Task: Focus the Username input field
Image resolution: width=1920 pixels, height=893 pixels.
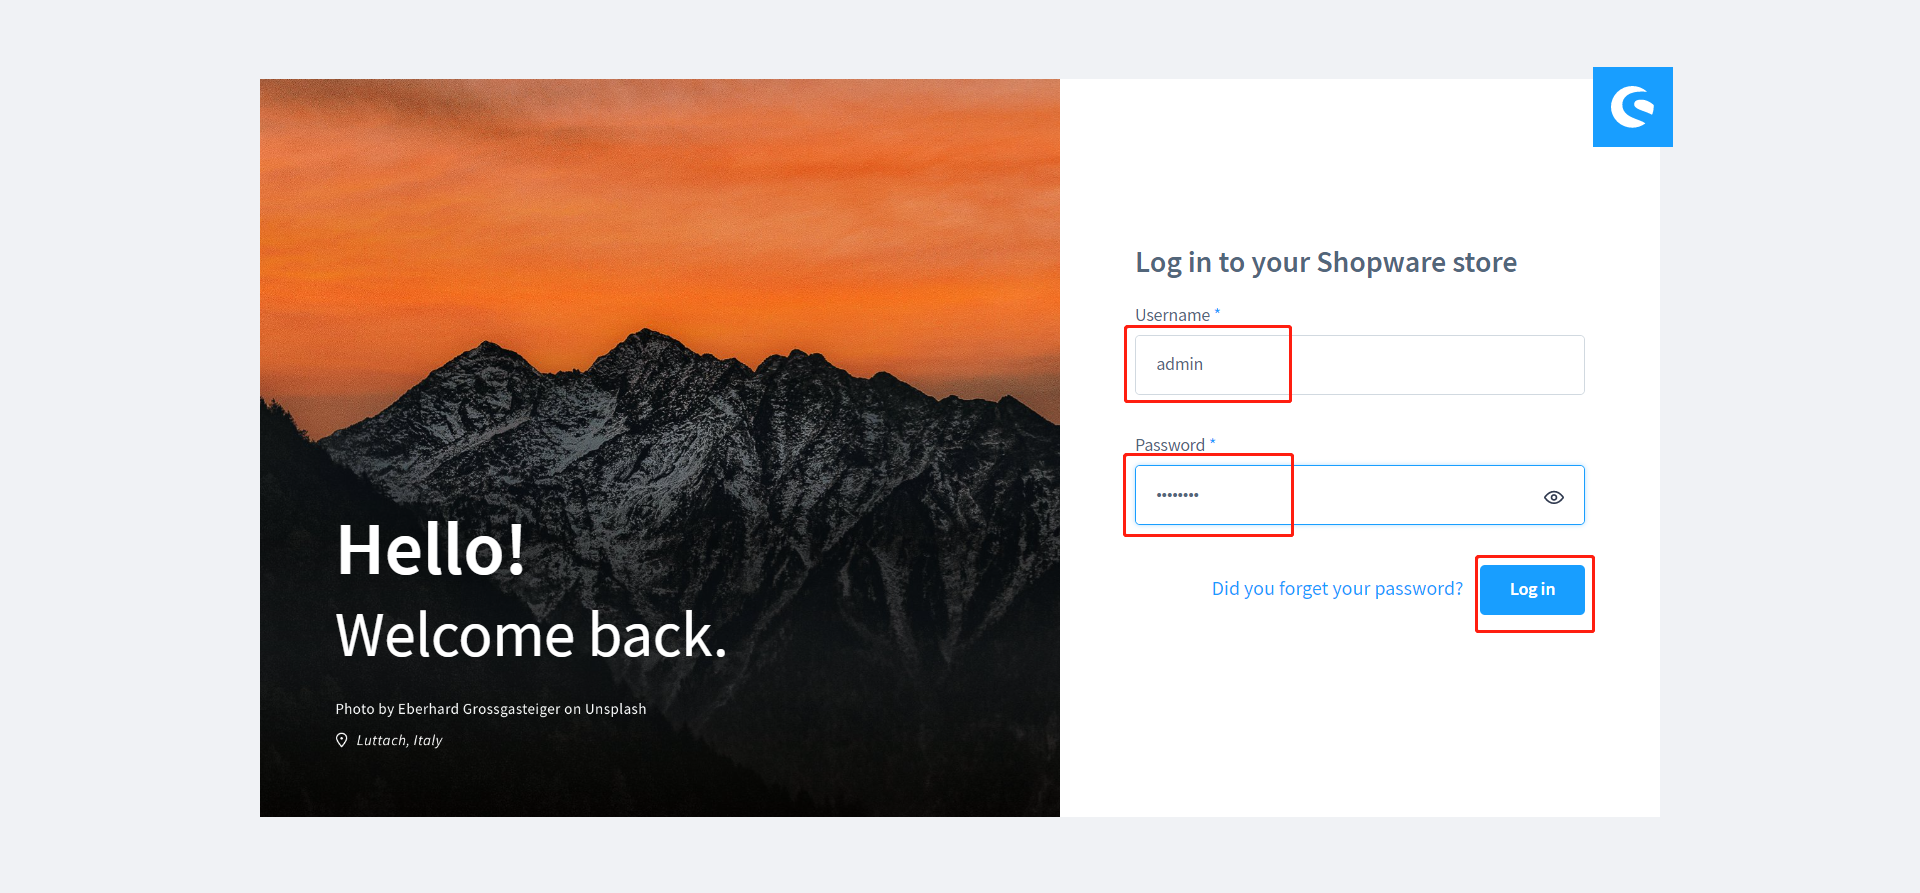Action: (x=1359, y=365)
